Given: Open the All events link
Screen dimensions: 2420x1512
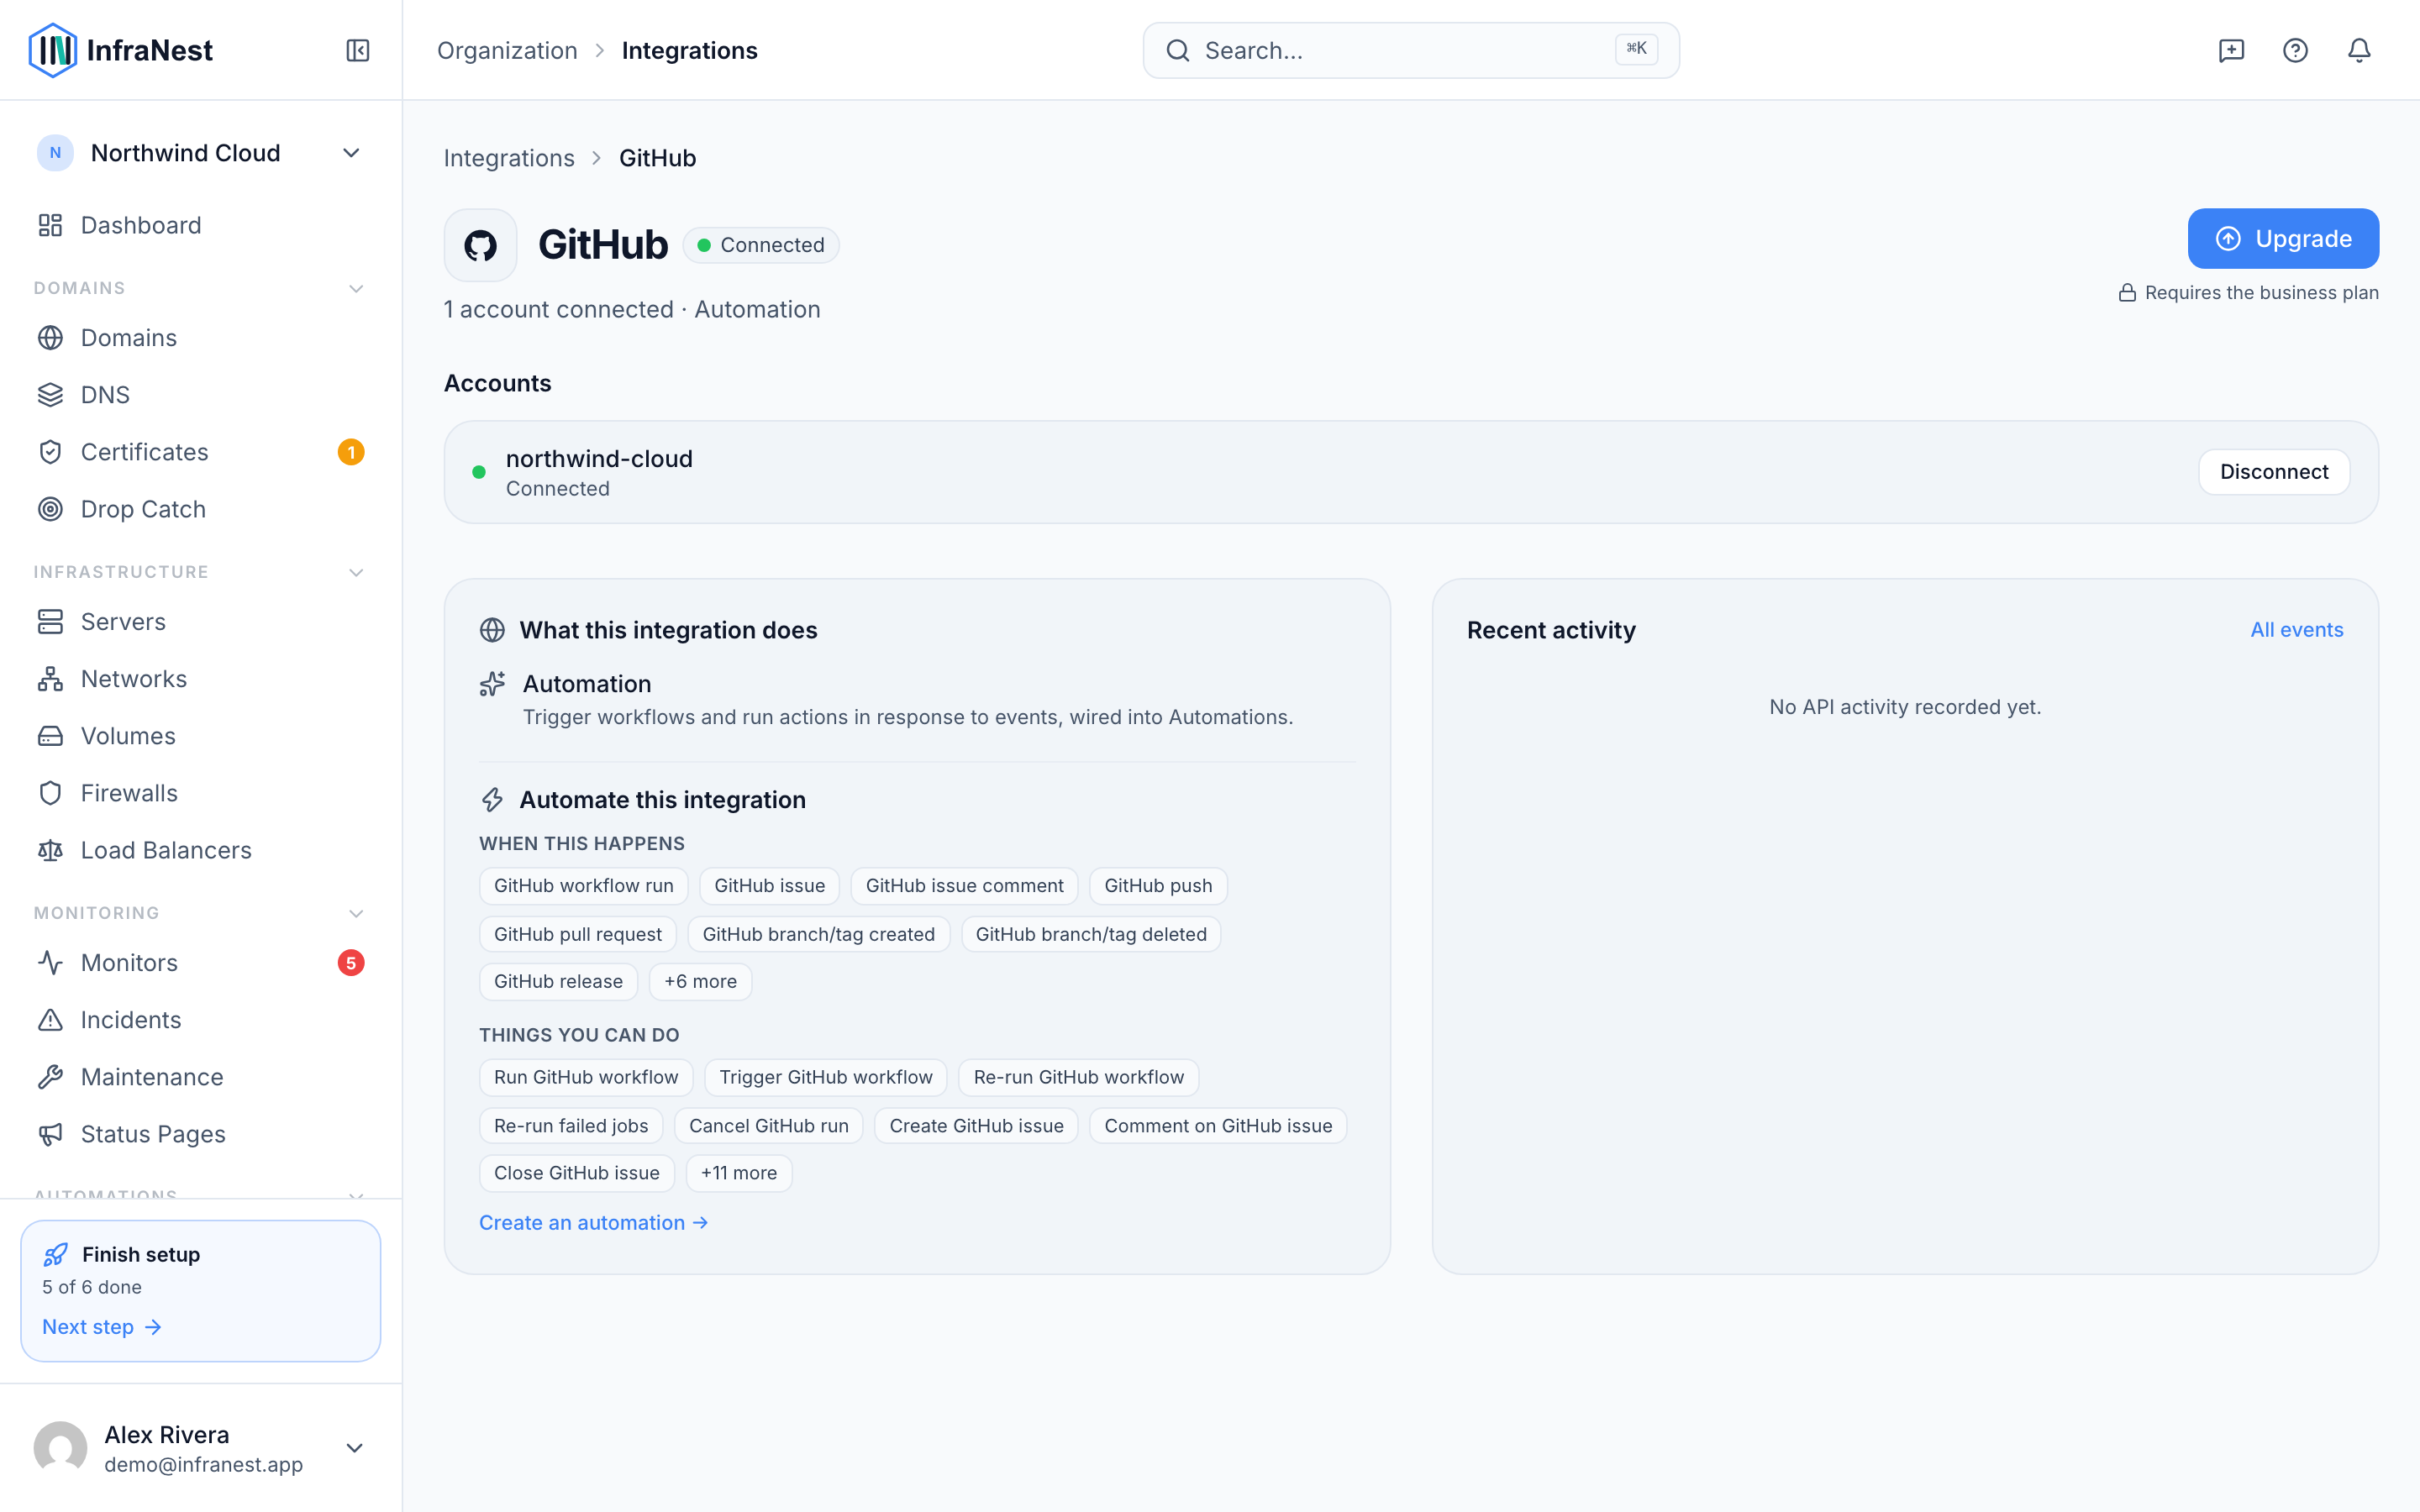Looking at the screenshot, I should click(x=2296, y=630).
